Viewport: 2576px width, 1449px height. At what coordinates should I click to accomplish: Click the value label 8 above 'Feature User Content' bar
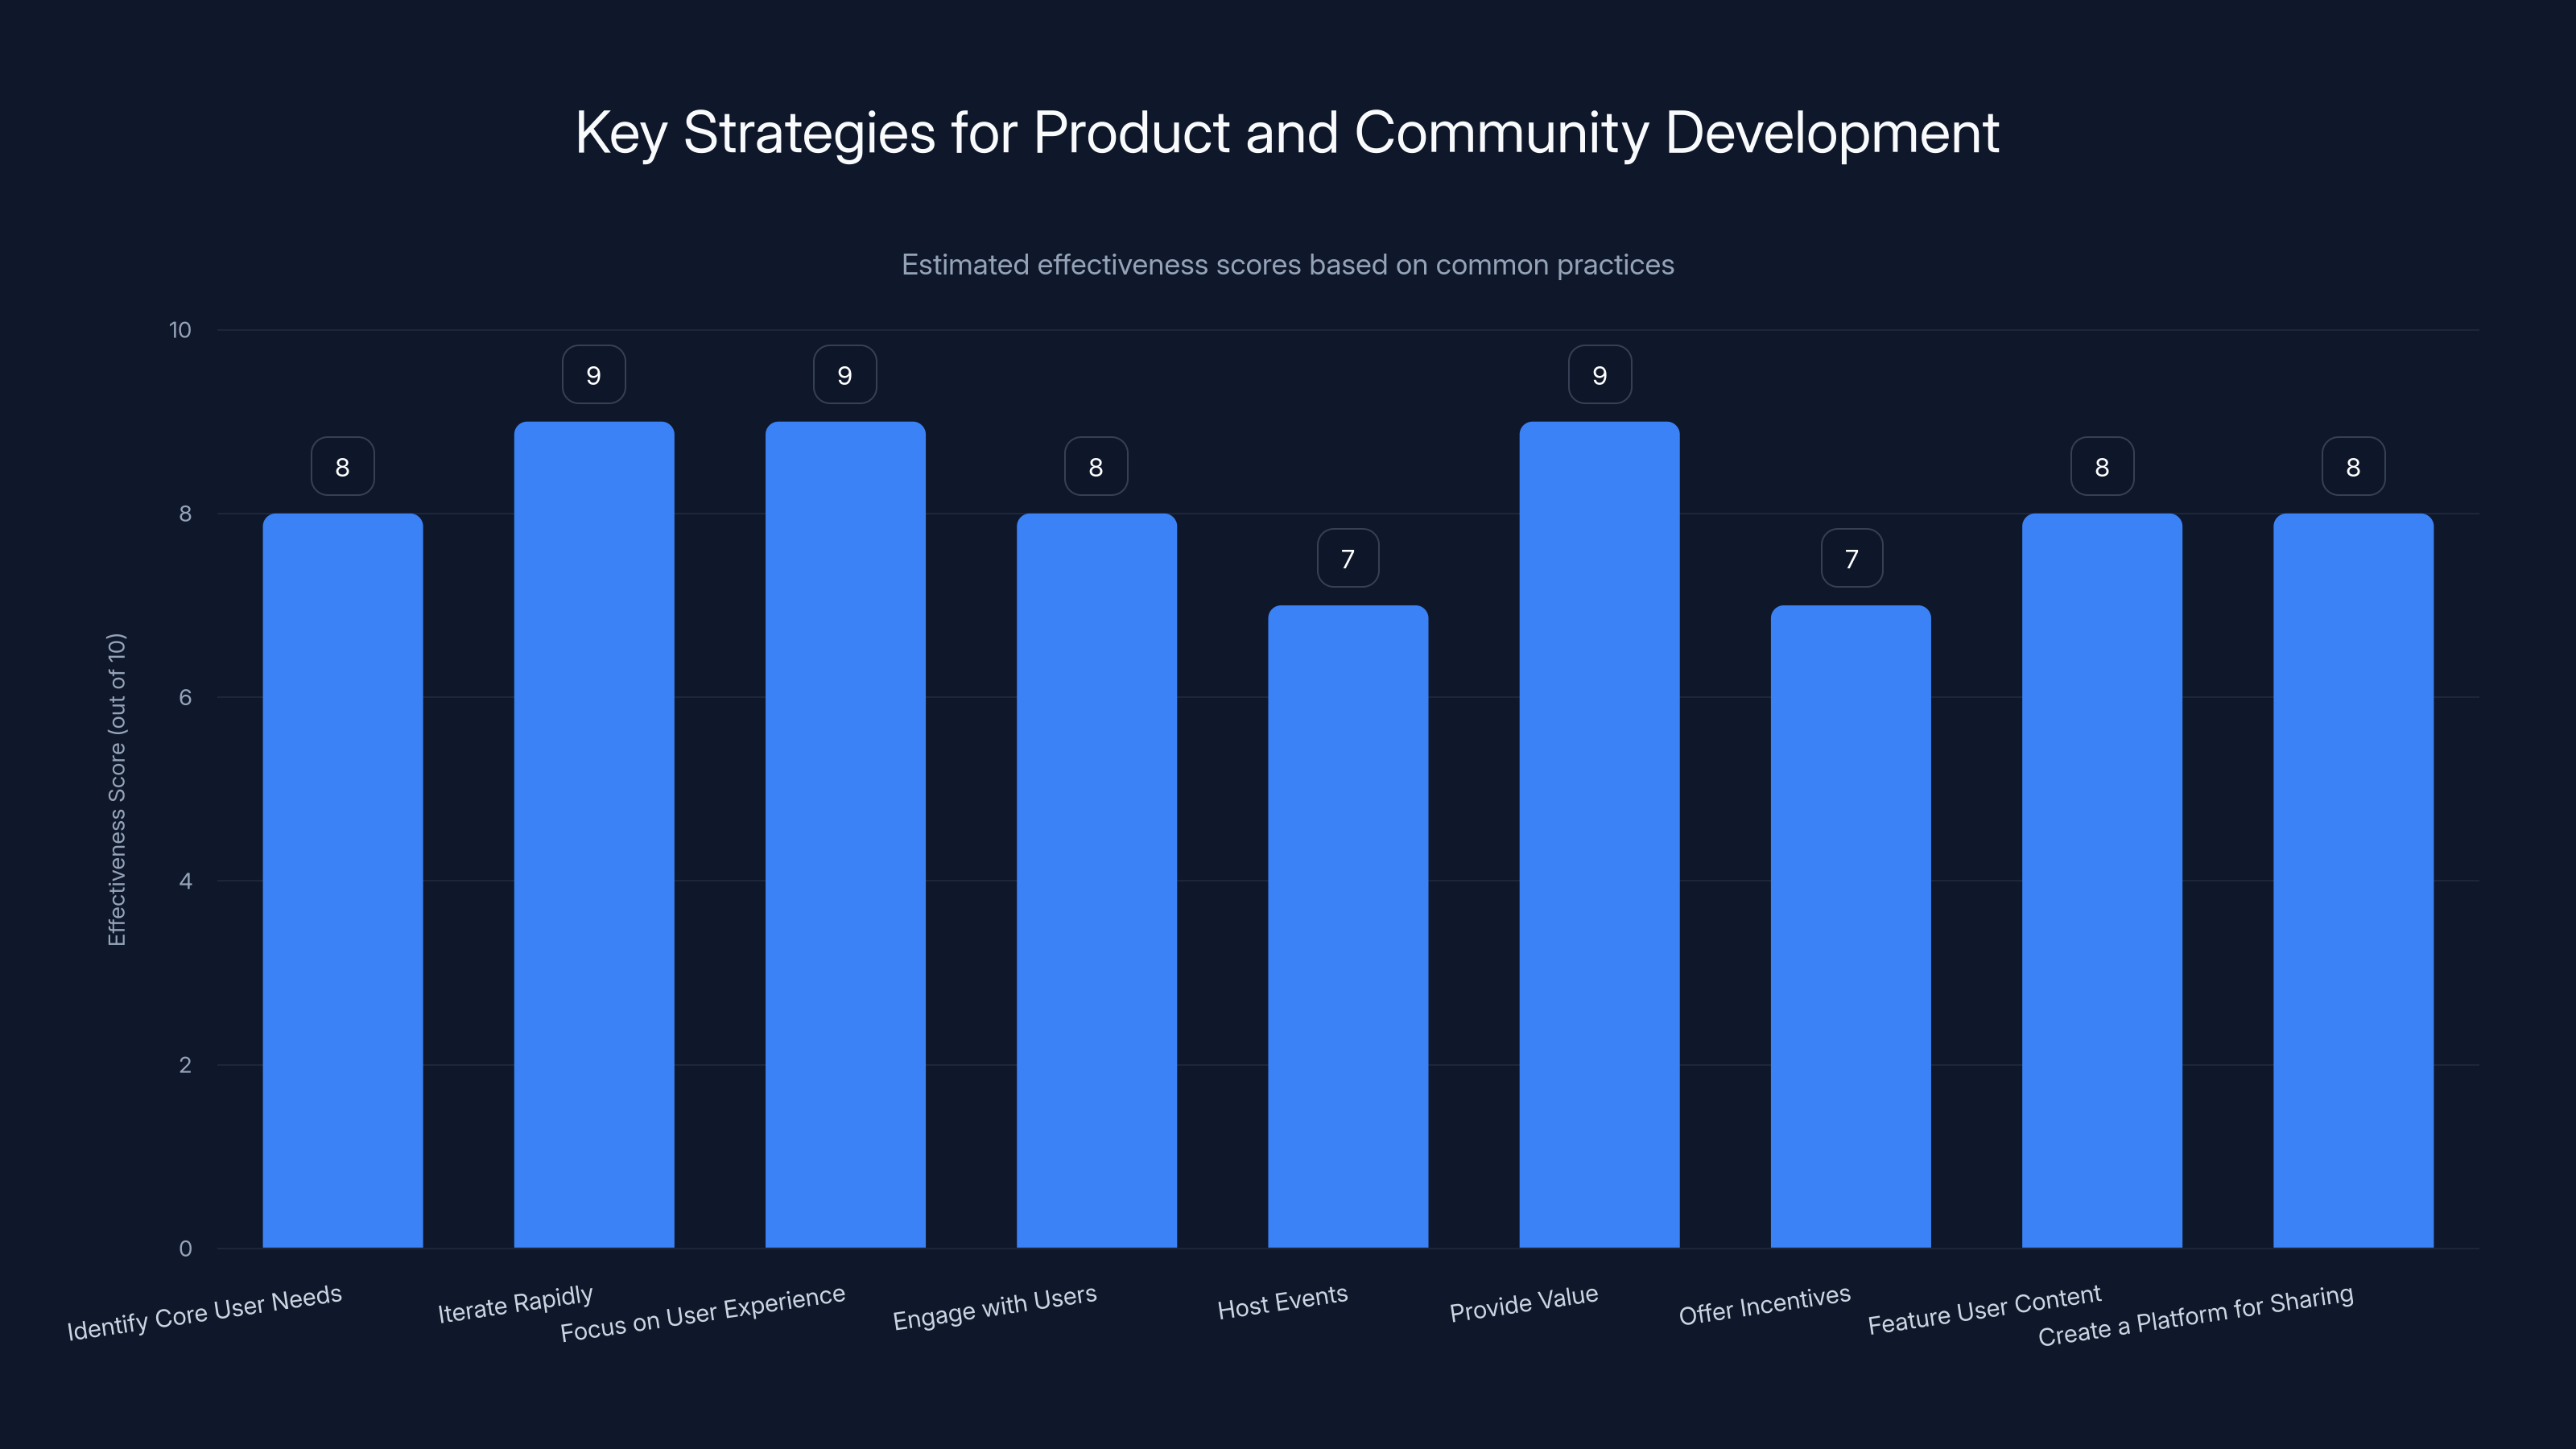(2102, 466)
